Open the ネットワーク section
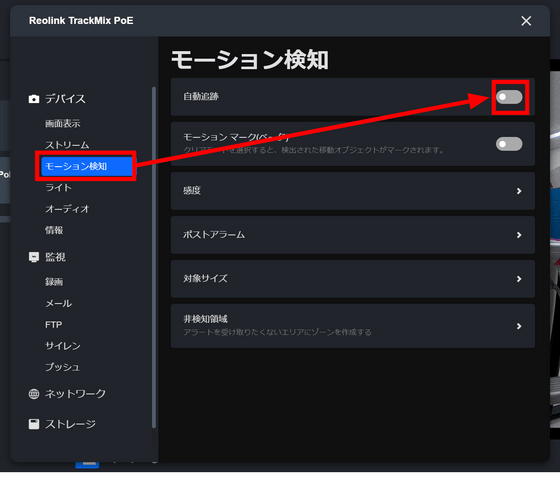 click(x=75, y=394)
